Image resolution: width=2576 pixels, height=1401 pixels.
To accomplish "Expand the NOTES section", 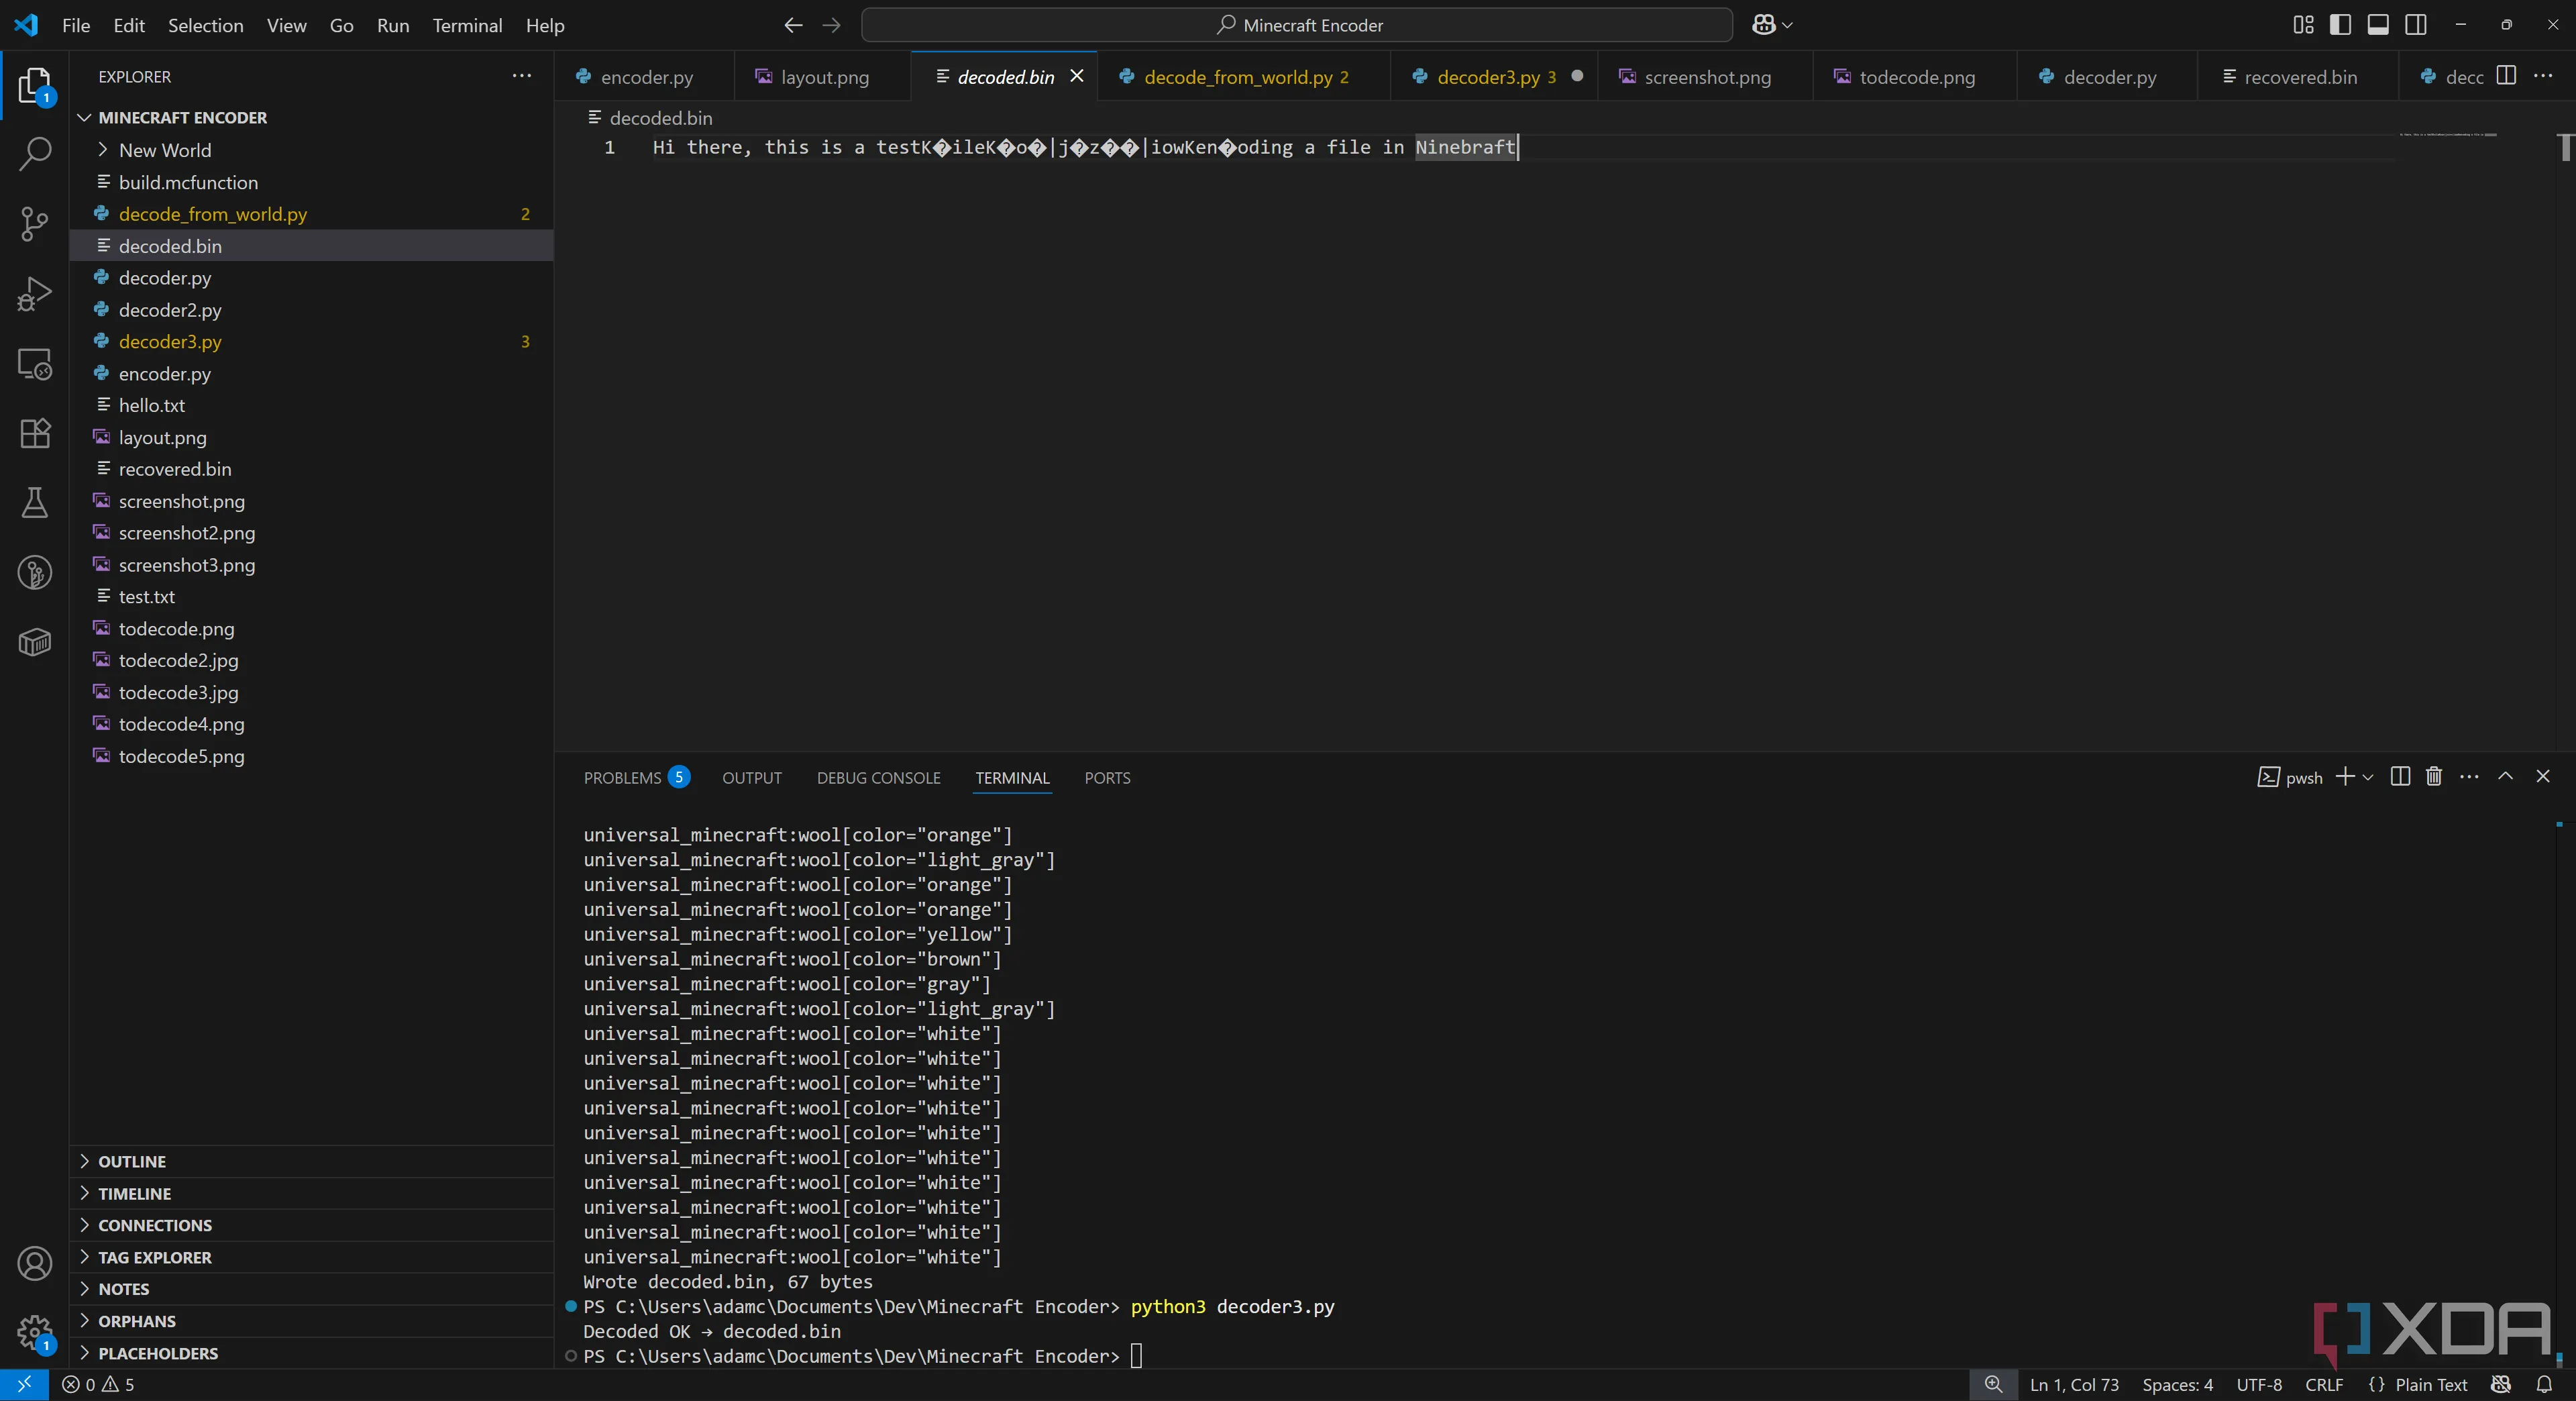I will click(311, 1289).
